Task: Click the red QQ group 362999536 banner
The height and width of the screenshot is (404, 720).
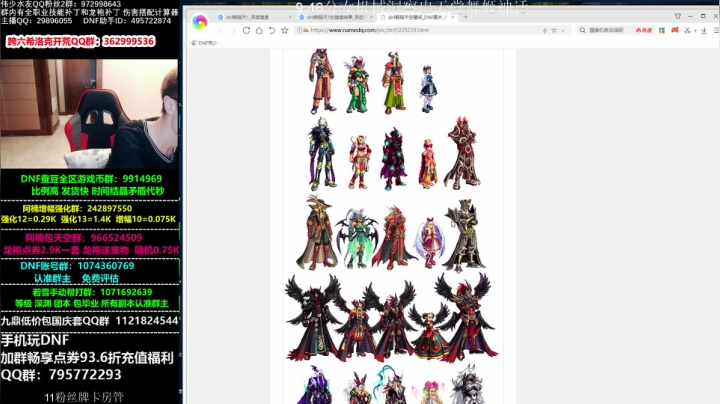Action: [x=81, y=41]
